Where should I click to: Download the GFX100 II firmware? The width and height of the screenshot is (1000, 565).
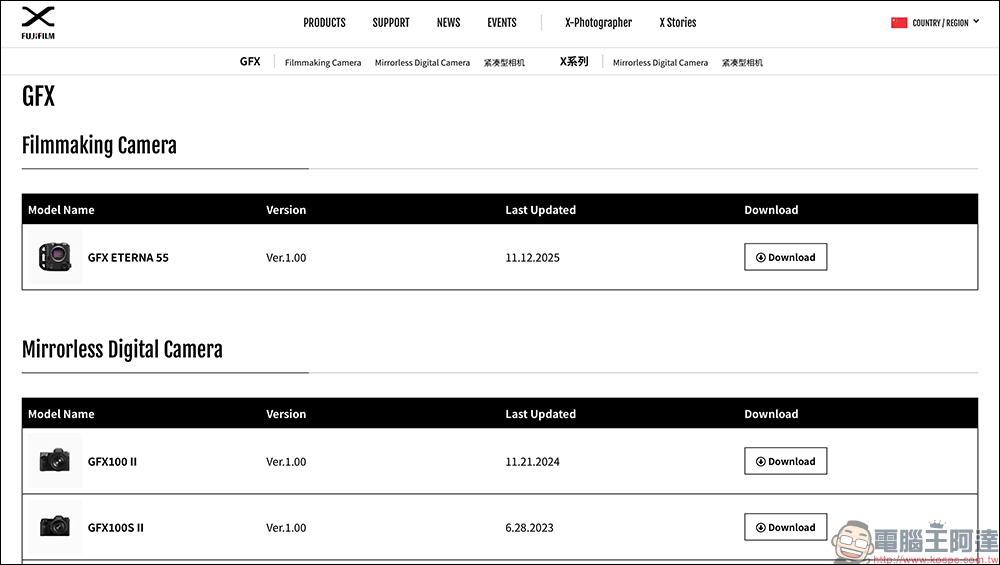point(785,461)
